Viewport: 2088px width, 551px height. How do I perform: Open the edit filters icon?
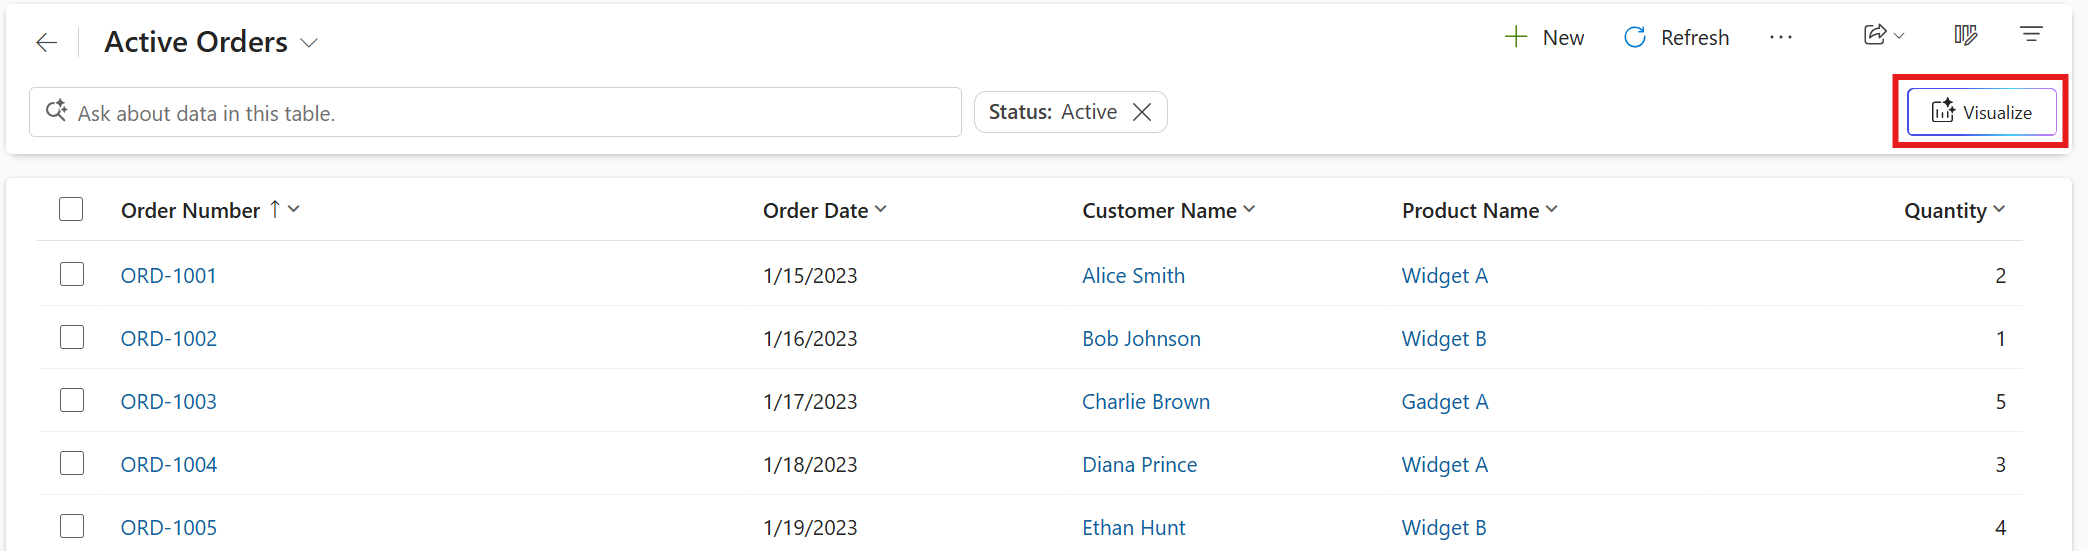pyautogui.click(x=2031, y=35)
